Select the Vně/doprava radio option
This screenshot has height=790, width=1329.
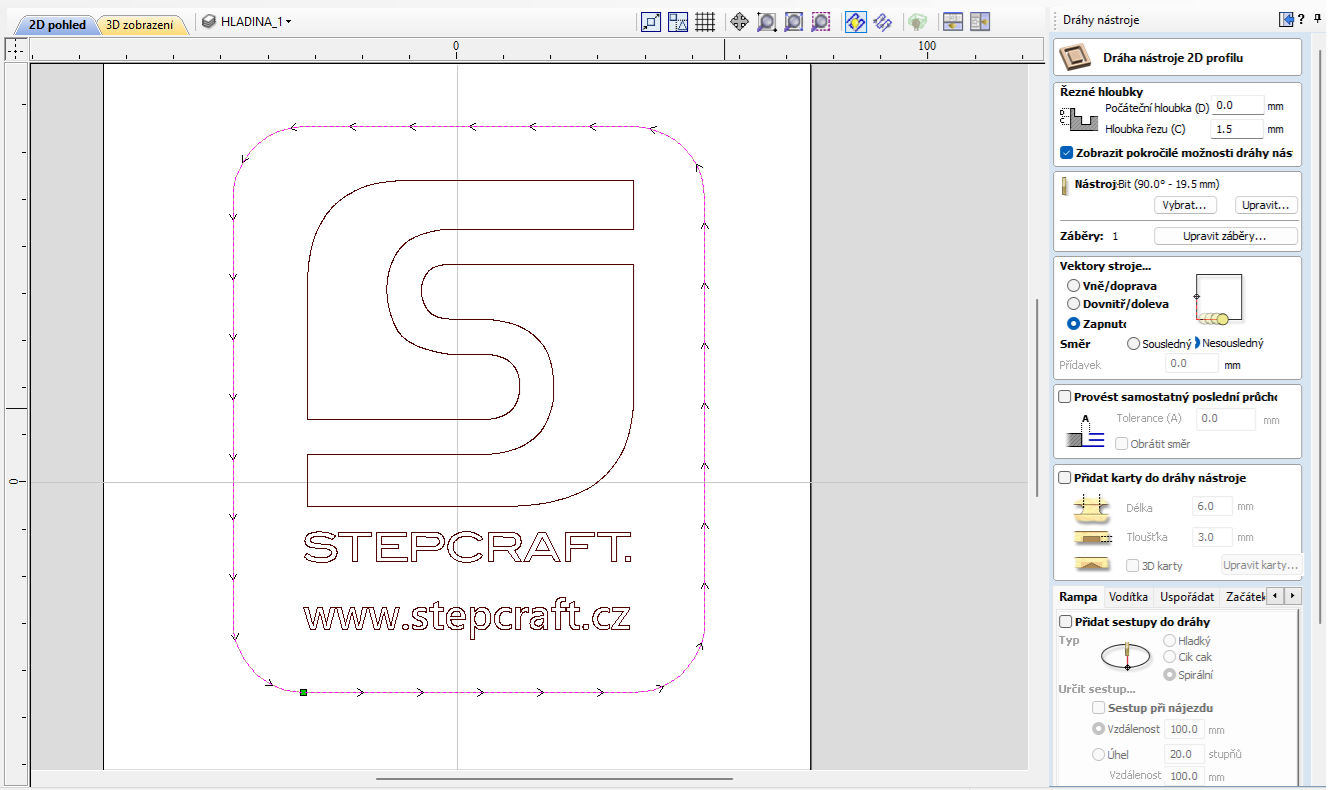pos(1074,286)
